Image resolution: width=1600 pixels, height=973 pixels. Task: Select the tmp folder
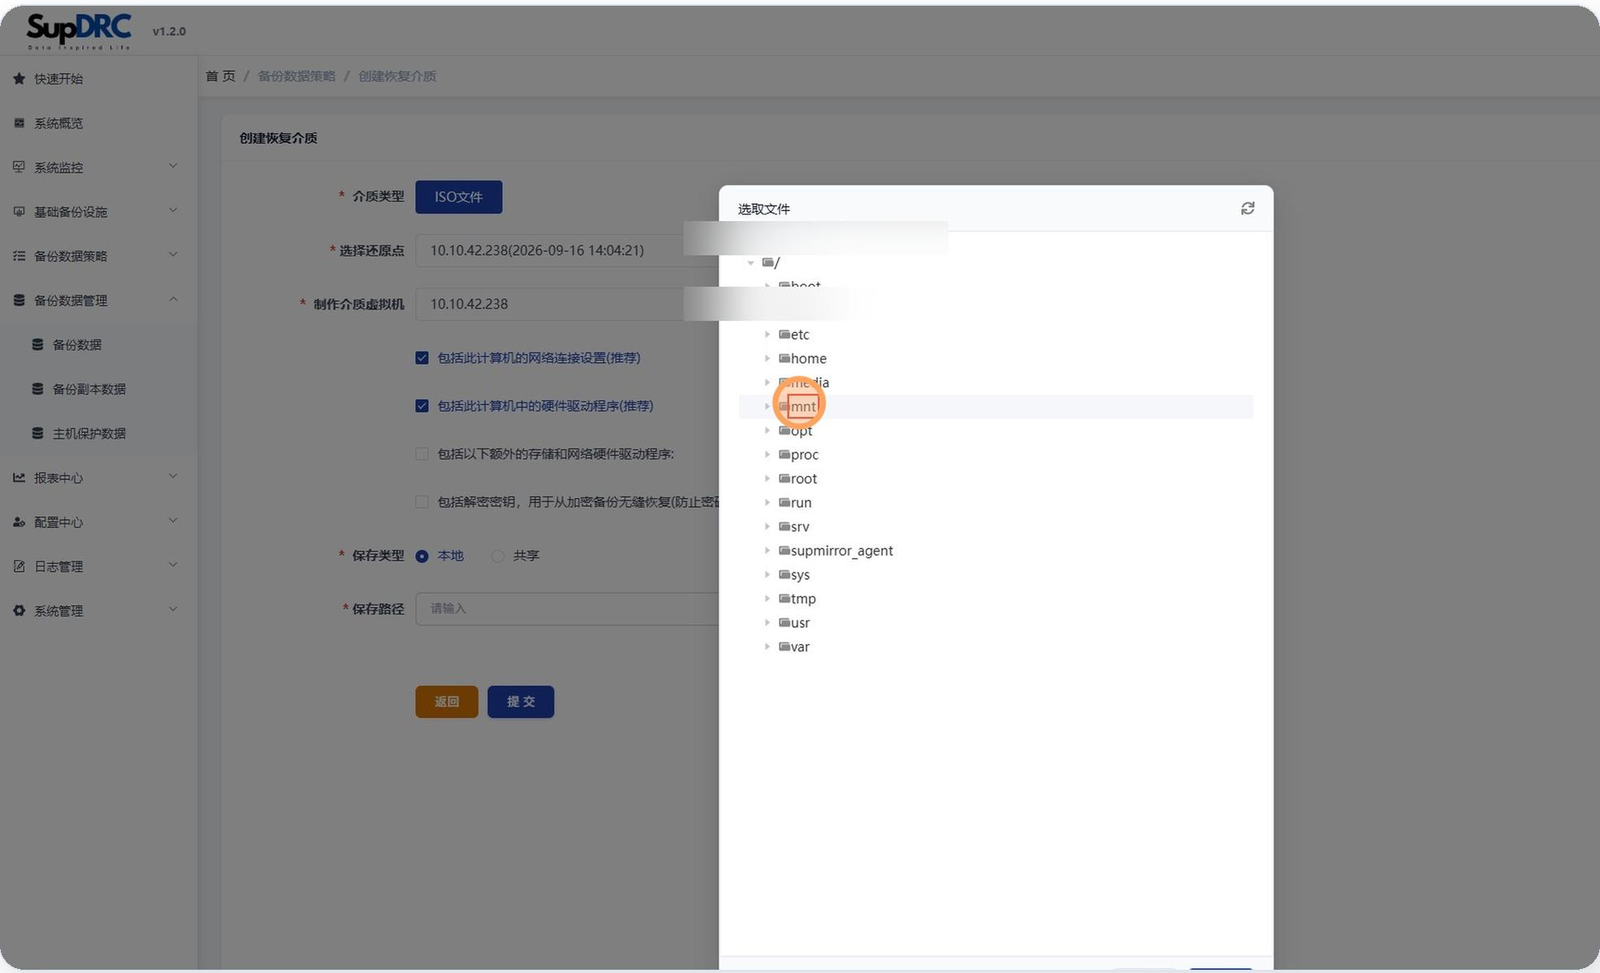[803, 599]
